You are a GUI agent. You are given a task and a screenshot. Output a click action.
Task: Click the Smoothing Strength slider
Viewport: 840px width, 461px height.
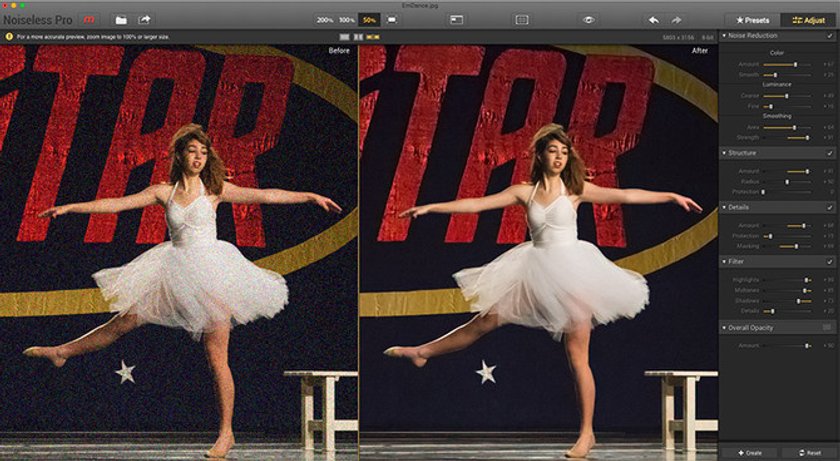[786, 138]
